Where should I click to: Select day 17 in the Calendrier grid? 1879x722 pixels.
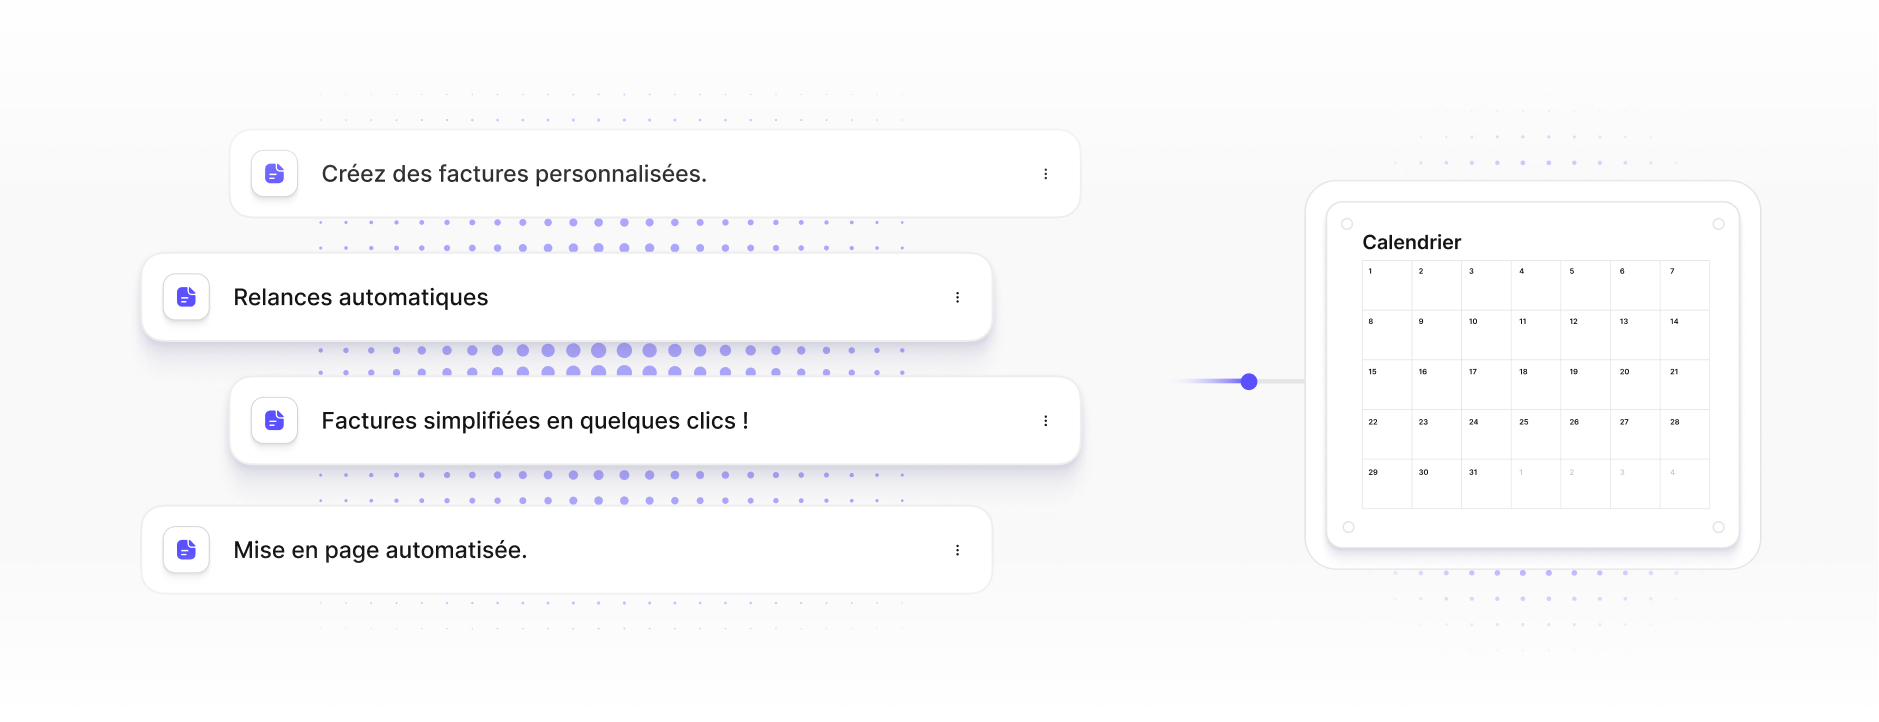[x=1486, y=384]
